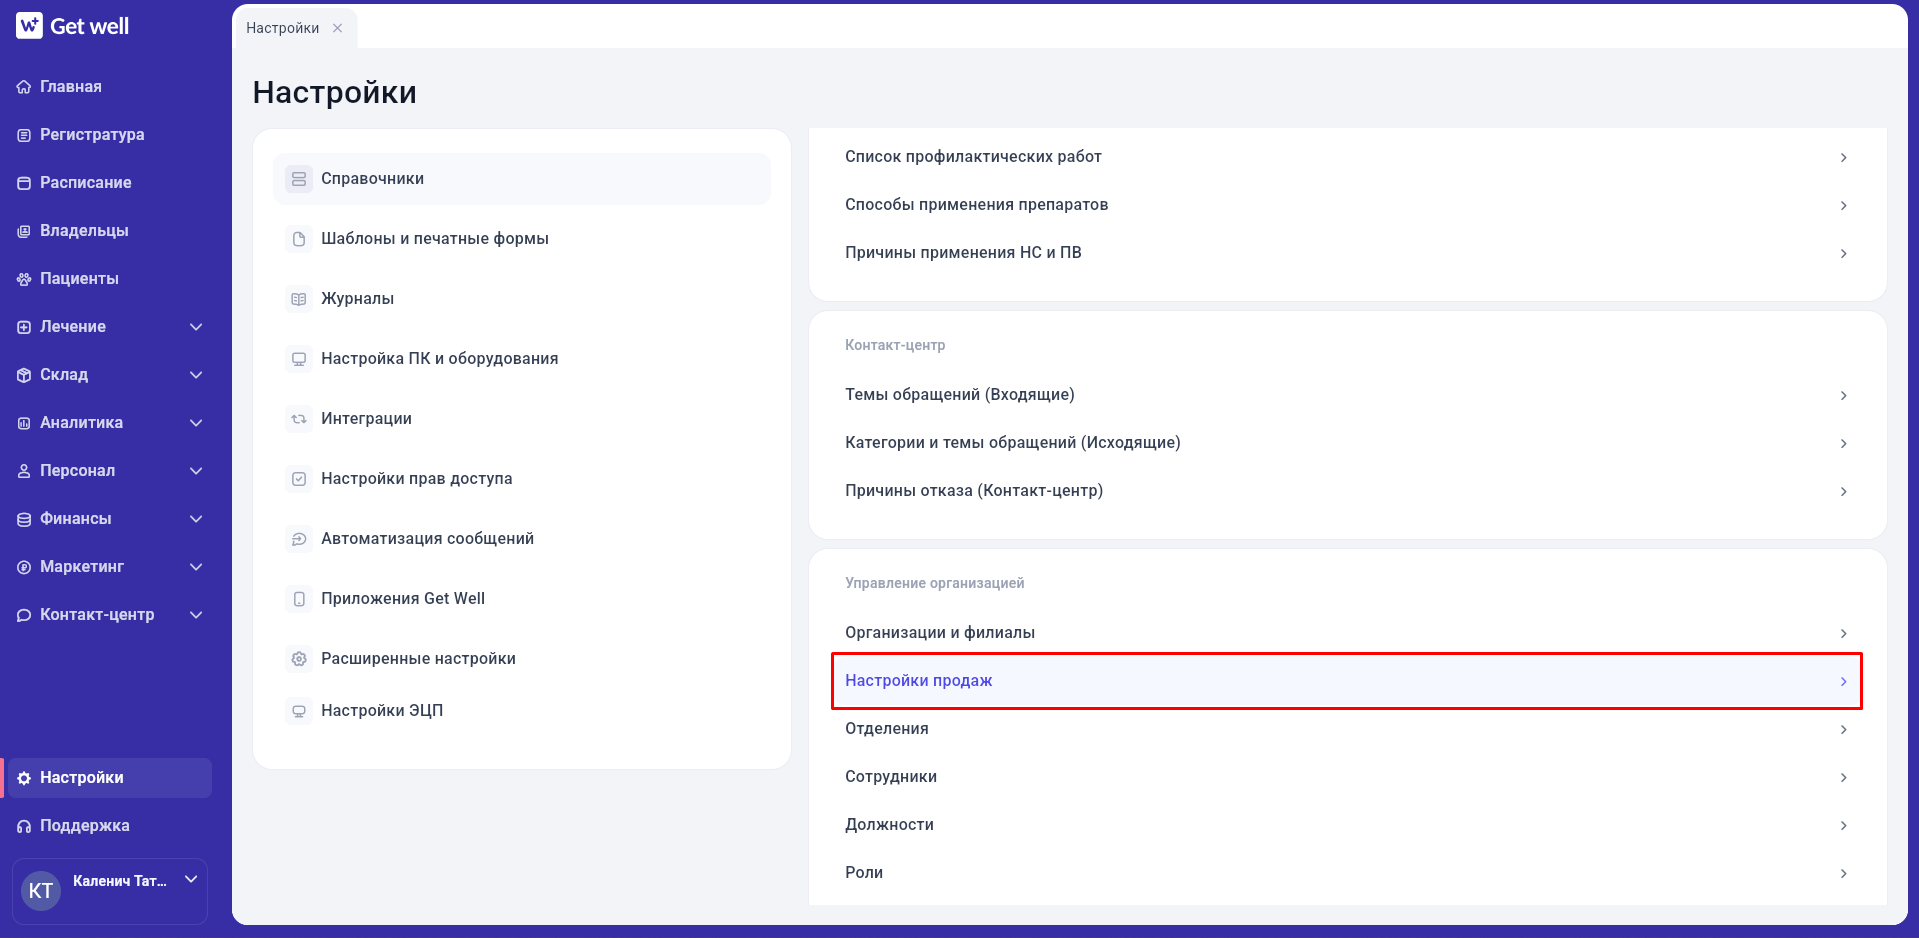Screen dimensions: 1919x938
Task: Click the Расширенные настройки gear icon
Action: point(299,659)
